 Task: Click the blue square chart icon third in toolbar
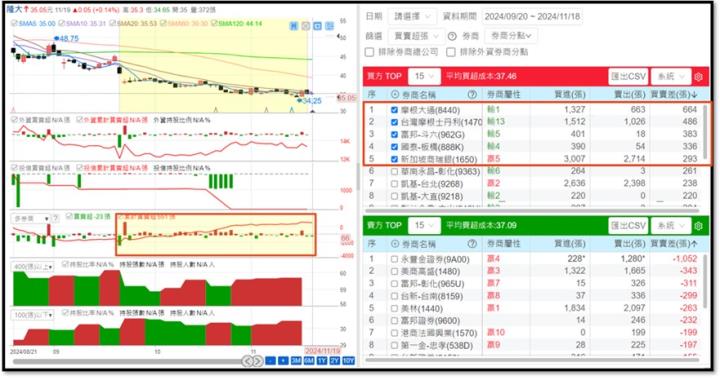click(x=317, y=26)
